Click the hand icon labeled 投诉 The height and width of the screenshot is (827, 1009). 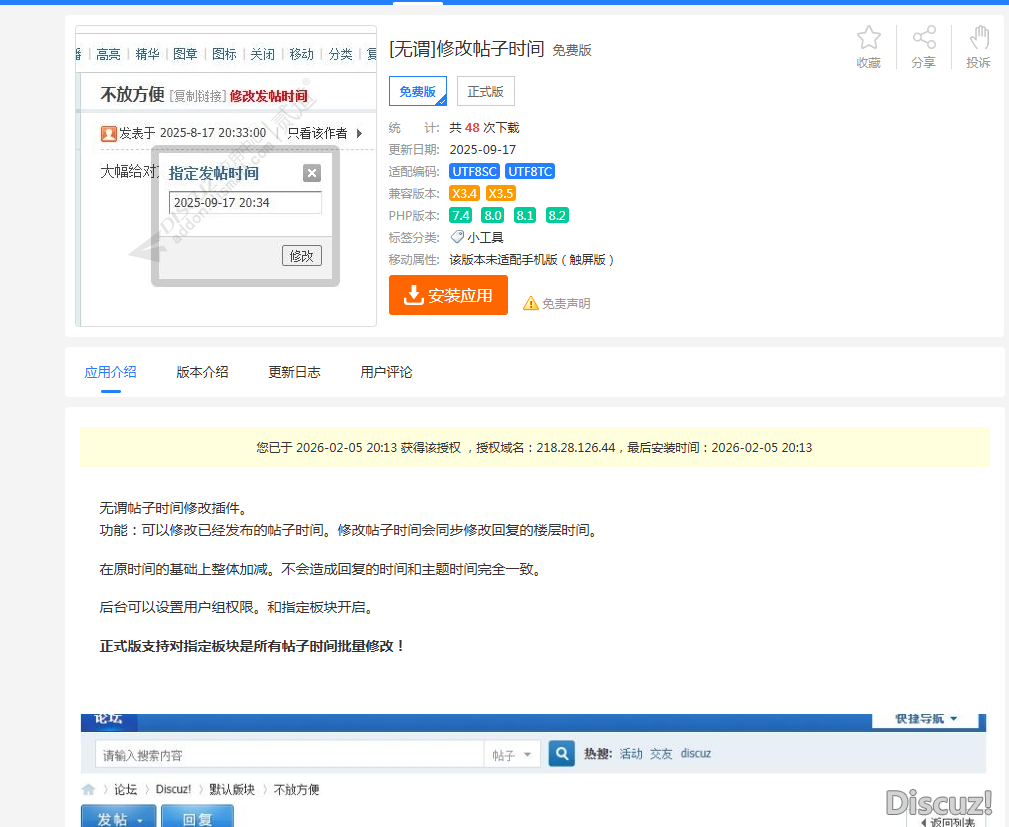point(978,39)
